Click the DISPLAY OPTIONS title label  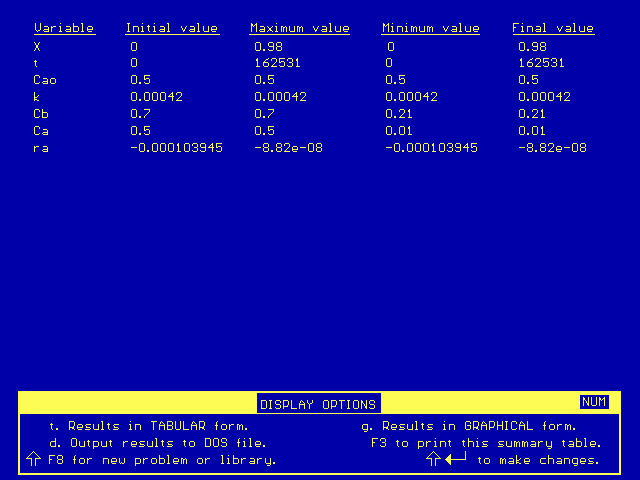318,405
